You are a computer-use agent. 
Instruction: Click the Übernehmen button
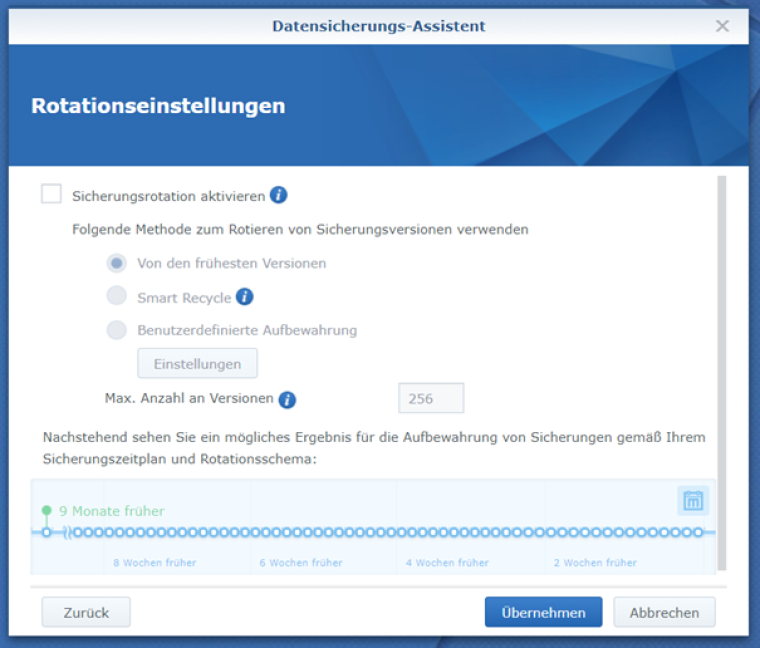pyautogui.click(x=543, y=612)
